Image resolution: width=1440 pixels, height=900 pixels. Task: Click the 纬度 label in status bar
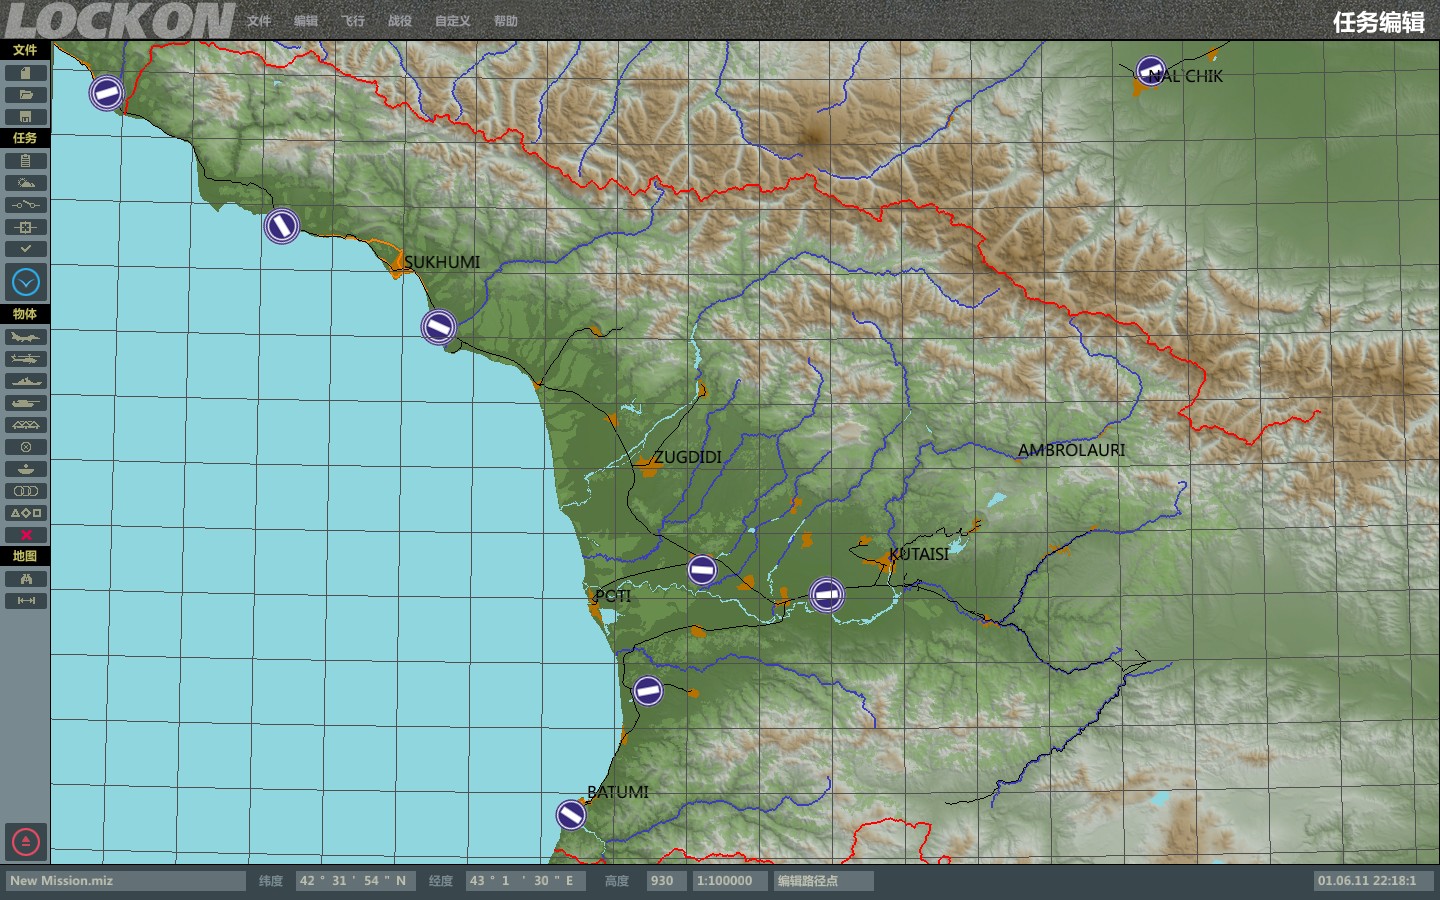271,881
